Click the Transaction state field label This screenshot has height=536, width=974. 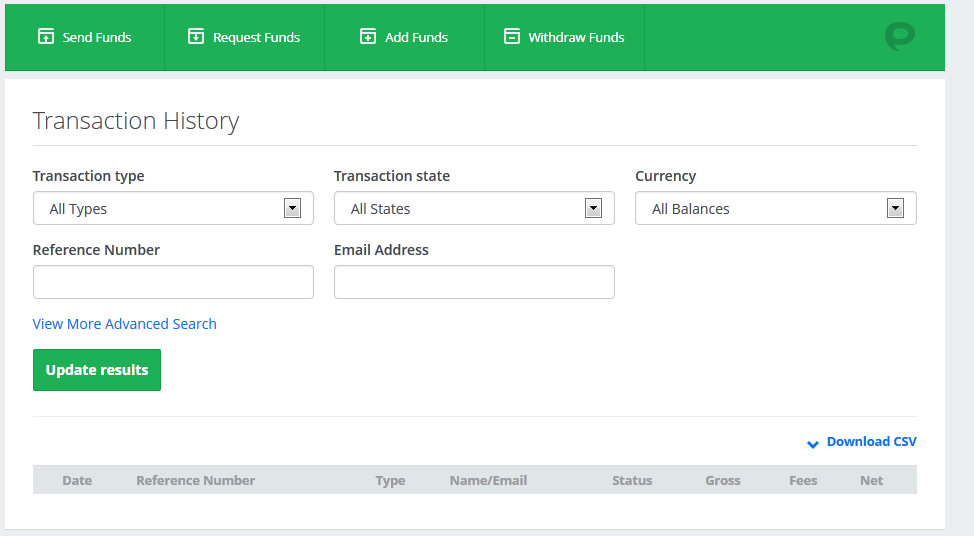click(x=392, y=176)
